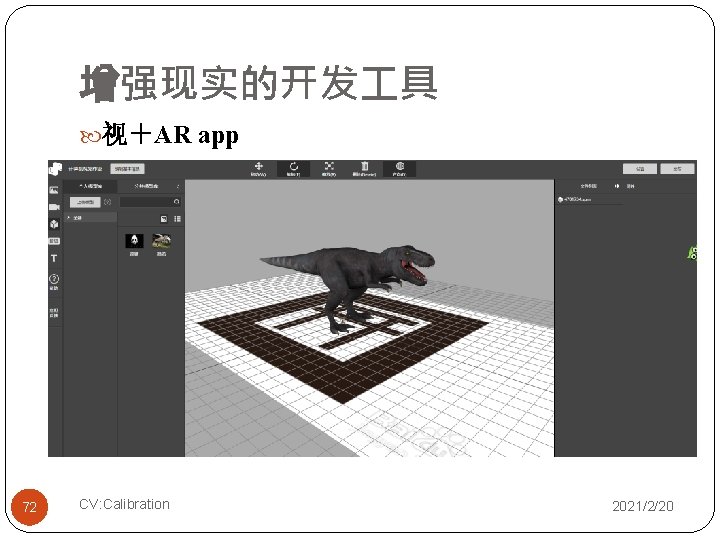Switch to list view icon
The width and height of the screenshot is (720, 540).
[177, 219]
